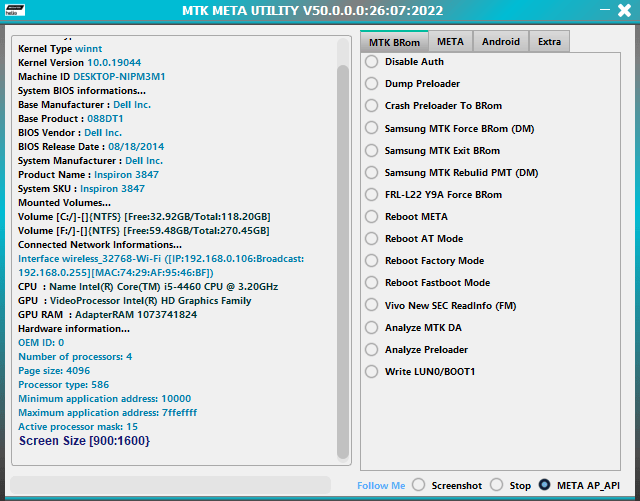
Task: Click the Kernel Type winnt line
Action: tap(60, 49)
